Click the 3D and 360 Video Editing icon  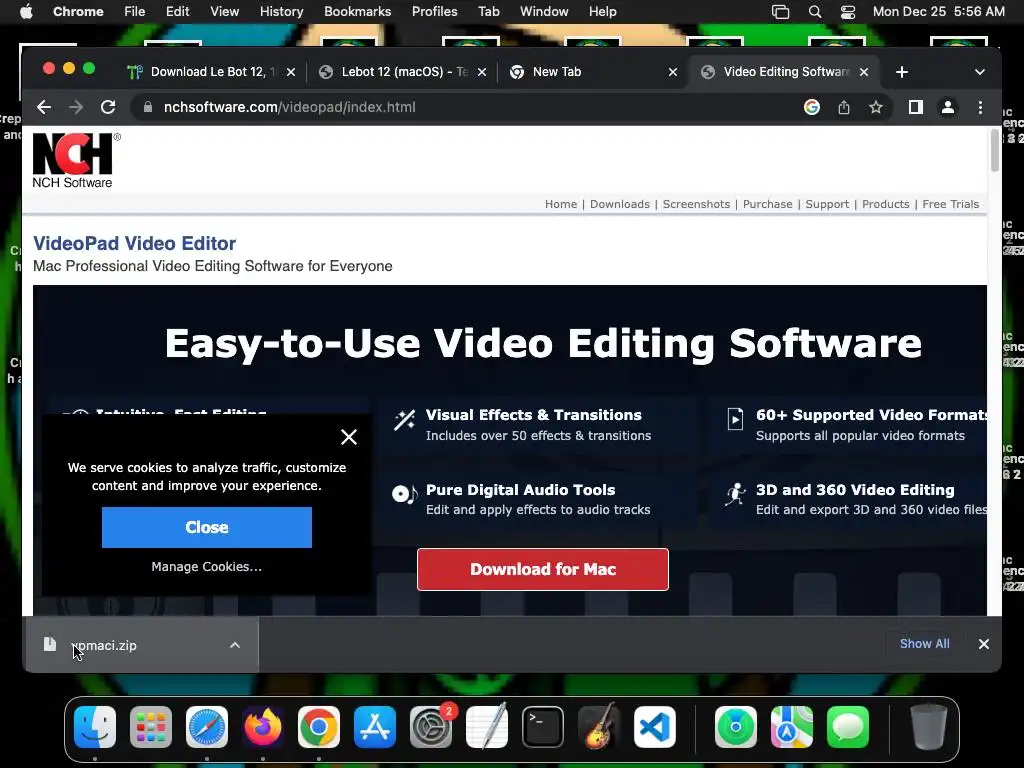pos(735,494)
